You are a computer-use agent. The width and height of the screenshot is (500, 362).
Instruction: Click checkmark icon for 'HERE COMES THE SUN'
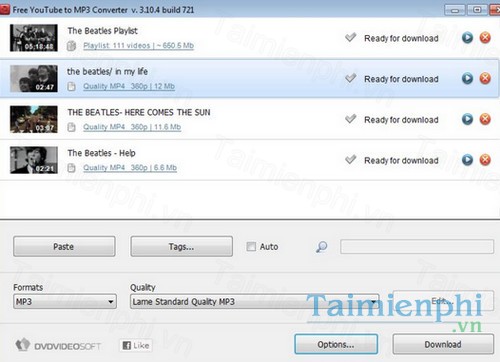coord(350,118)
